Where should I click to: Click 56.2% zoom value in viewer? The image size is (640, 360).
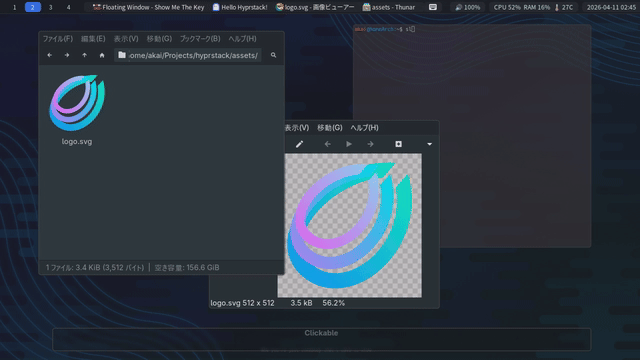coord(333,303)
